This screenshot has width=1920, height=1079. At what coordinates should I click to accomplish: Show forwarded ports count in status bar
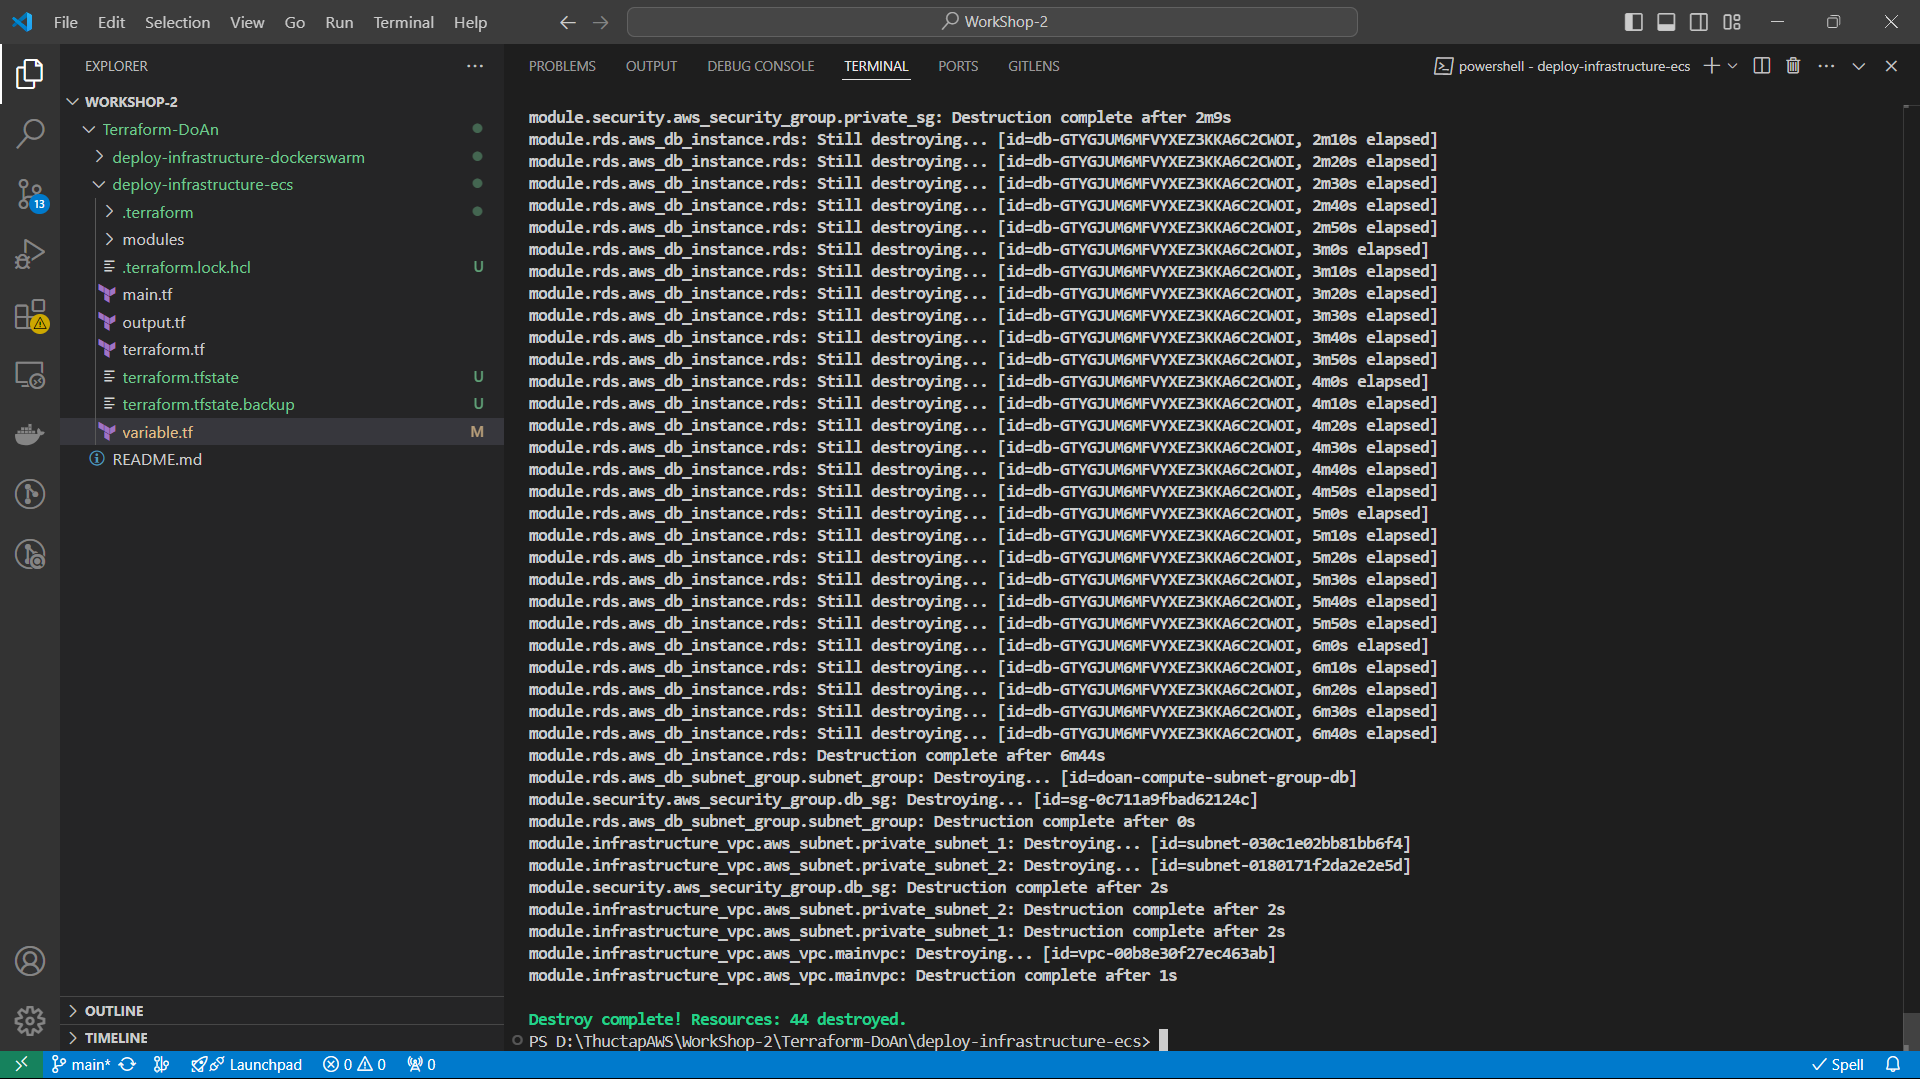[x=421, y=1064]
